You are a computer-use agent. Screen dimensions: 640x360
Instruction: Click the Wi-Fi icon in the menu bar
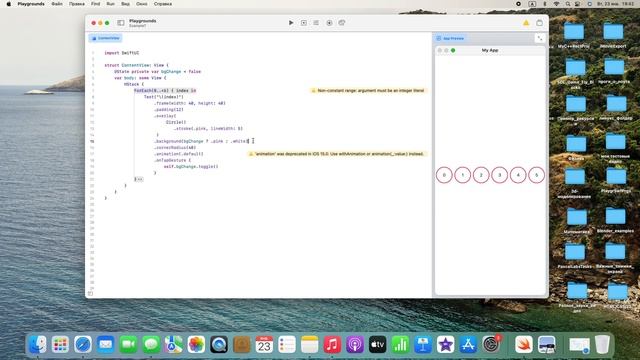[556, 4]
